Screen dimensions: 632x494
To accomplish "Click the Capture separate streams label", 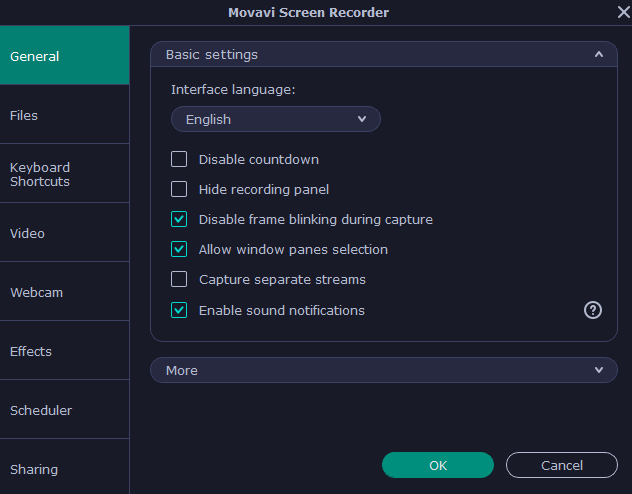I will click(282, 280).
